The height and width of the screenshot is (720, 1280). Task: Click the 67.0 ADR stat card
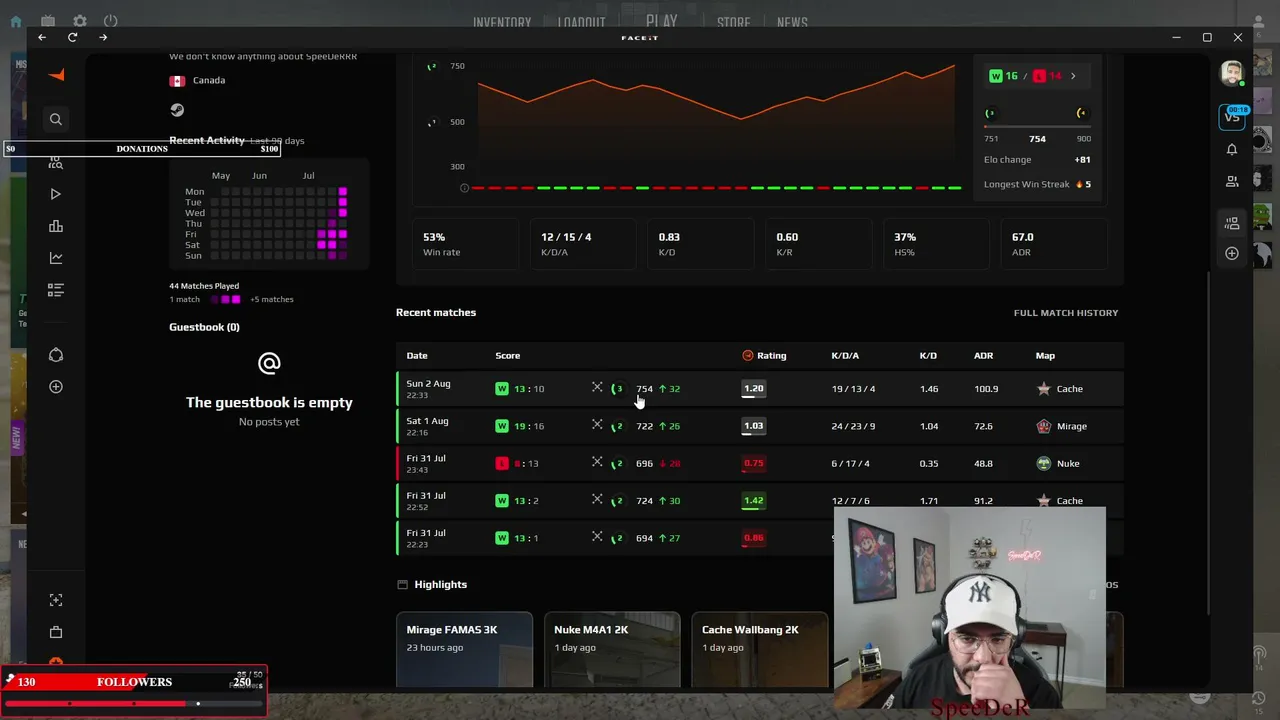pyautogui.click(x=1054, y=244)
